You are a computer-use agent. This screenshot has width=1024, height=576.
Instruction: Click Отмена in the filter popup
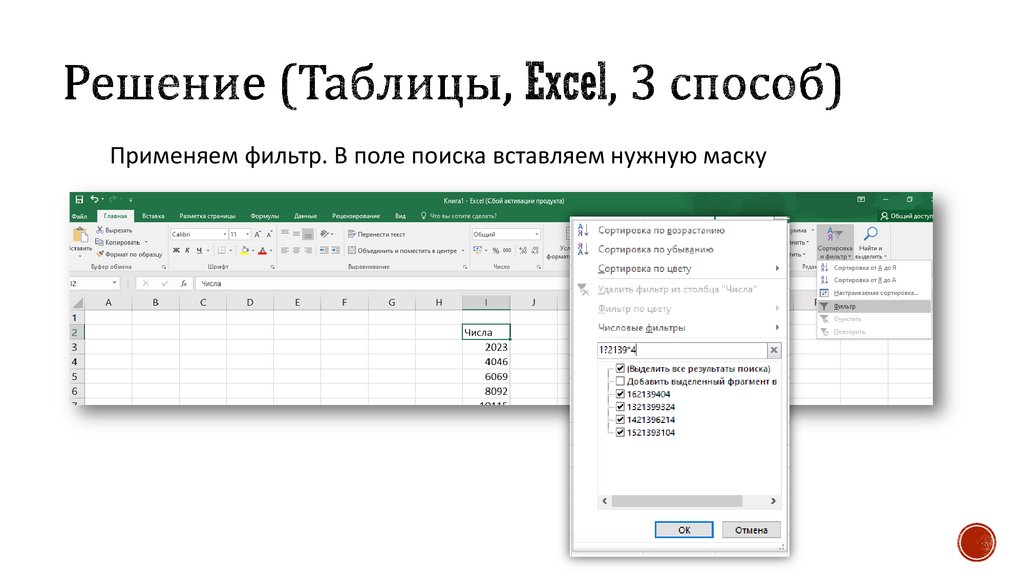[751, 530]
